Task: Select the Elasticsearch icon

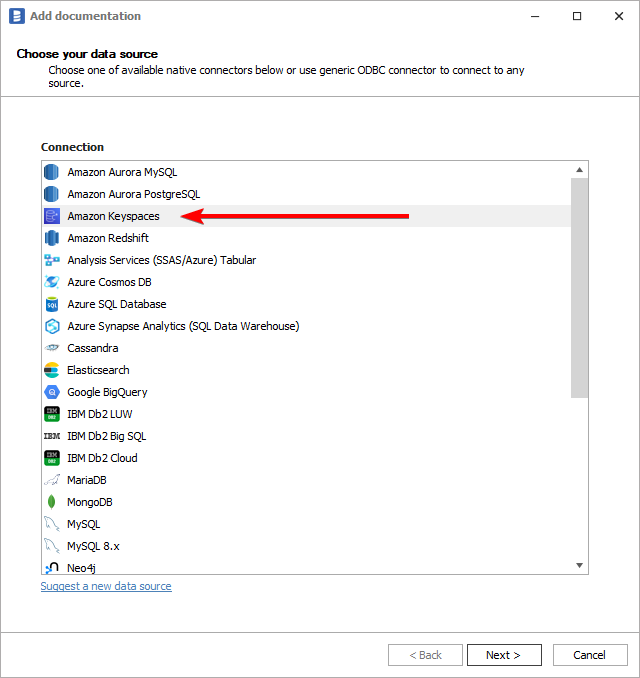Action: click(x=52, y=370)
